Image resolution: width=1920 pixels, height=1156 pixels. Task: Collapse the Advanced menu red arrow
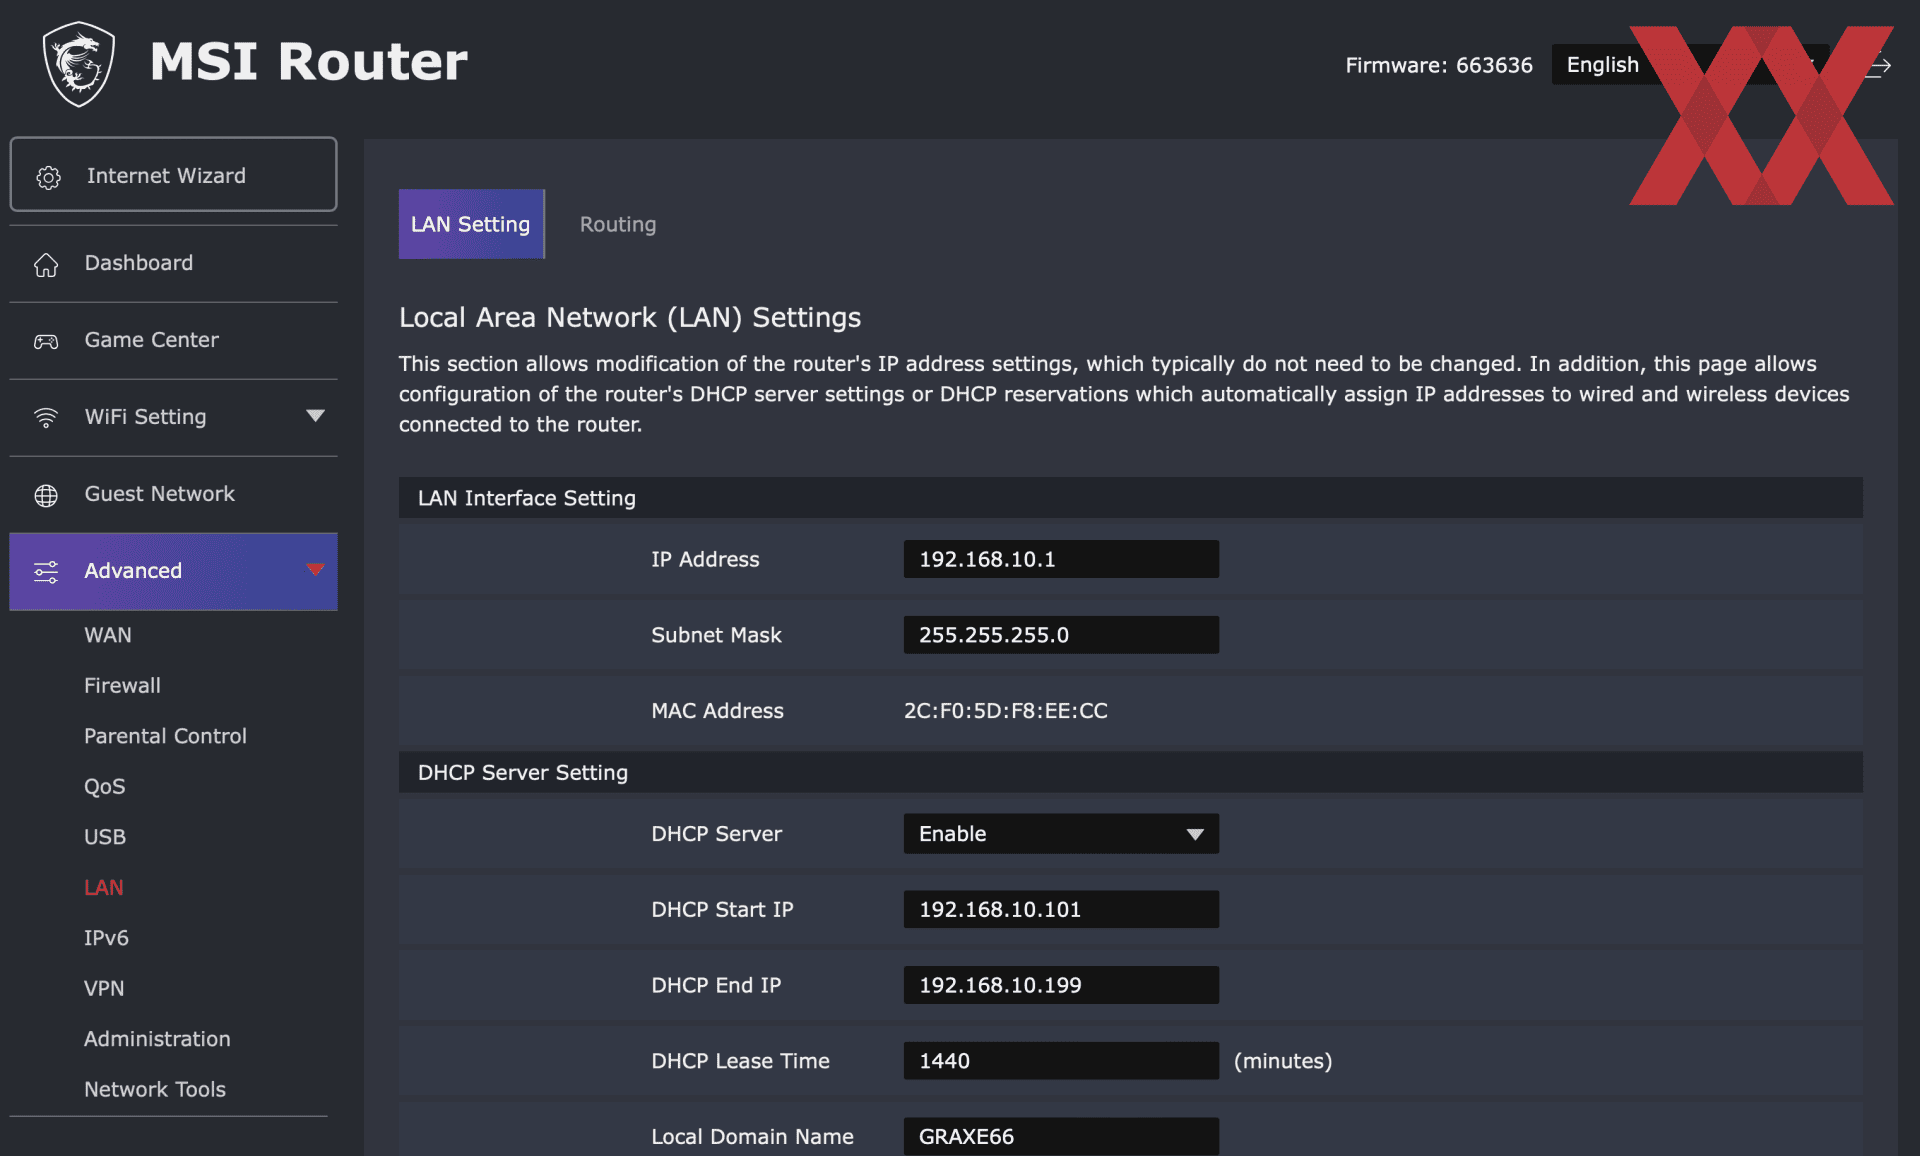pyautogui.click(x=315, y=570)
